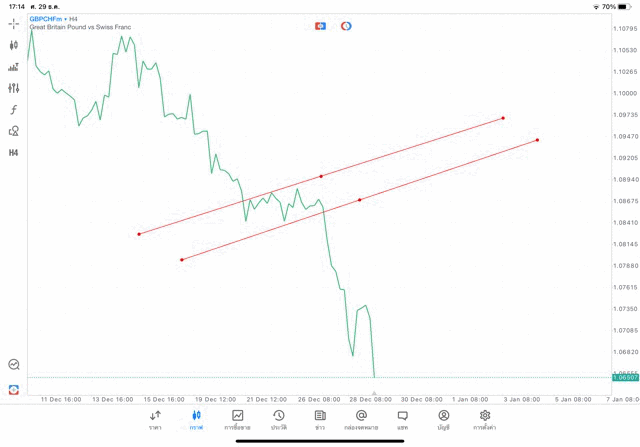Screen dimensions: 640x447
Task: Switch to the ราคา (Quotes) tab
Action: point(155,419)
